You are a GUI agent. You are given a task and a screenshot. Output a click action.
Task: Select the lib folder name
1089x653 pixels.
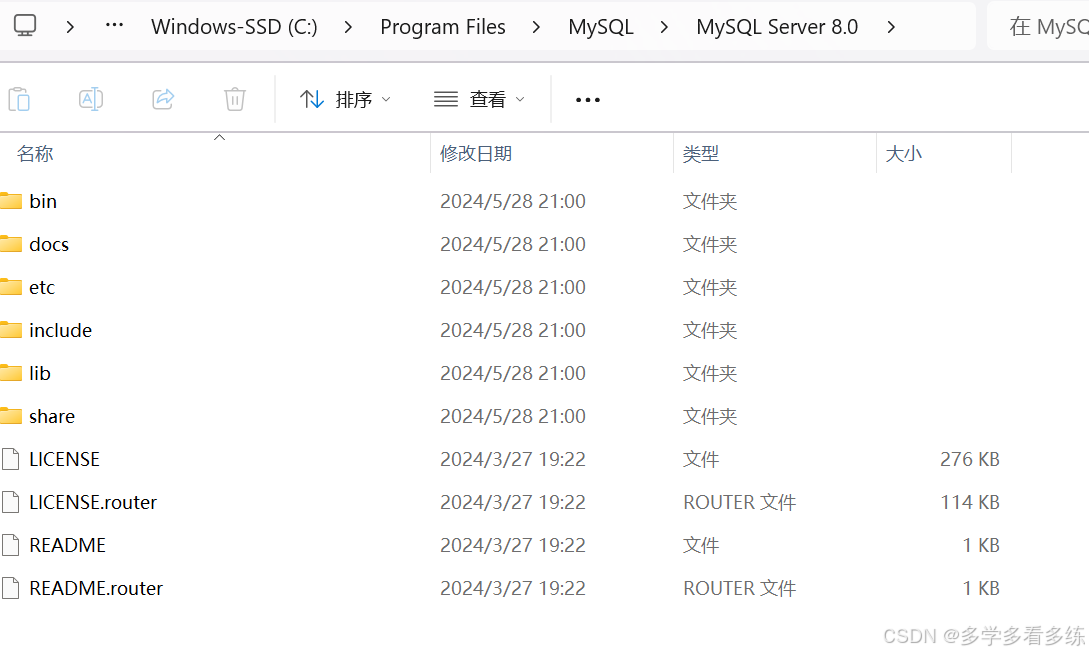[40, 374]
